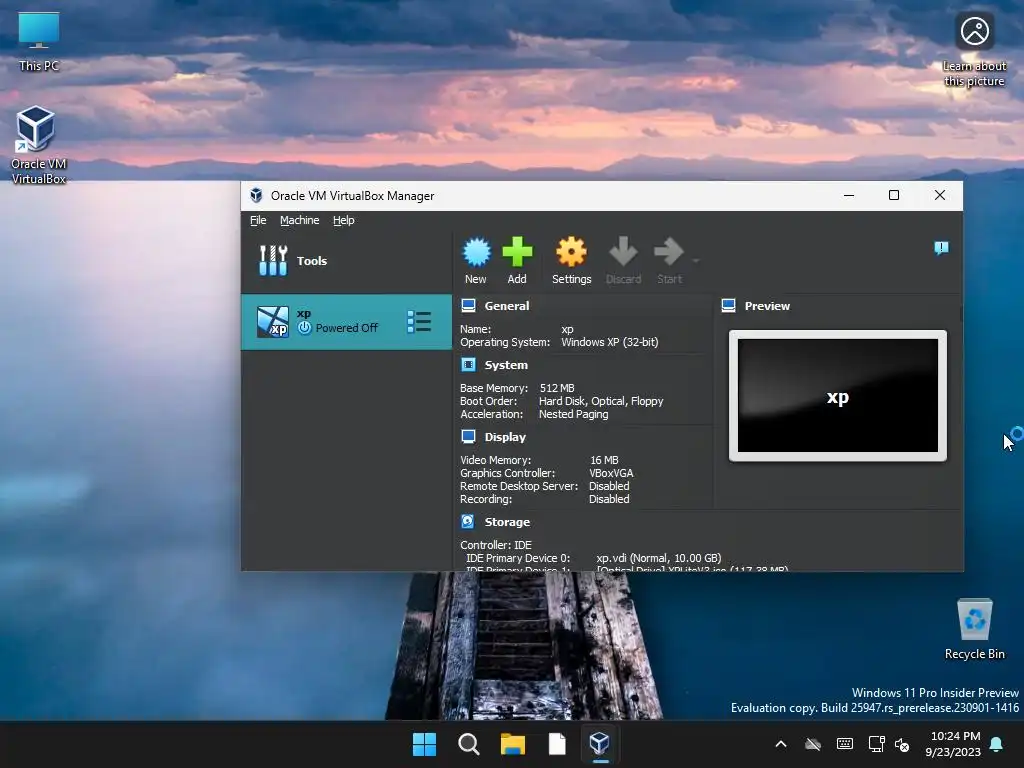The image size is (1024, 768).
Task: Click the Display section header
Action: pyautogui.click(x=505, y=437)
